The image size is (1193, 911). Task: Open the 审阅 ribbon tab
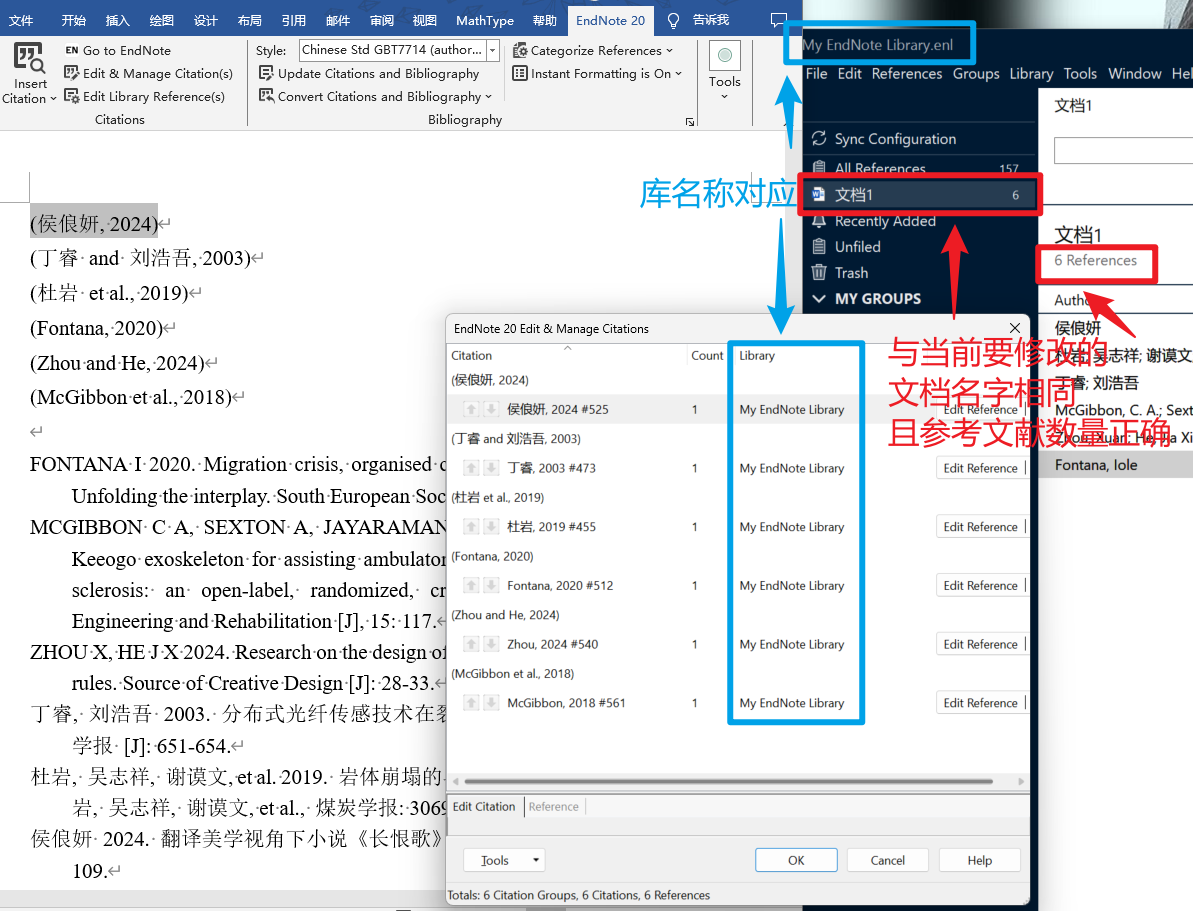pos(381,21)
